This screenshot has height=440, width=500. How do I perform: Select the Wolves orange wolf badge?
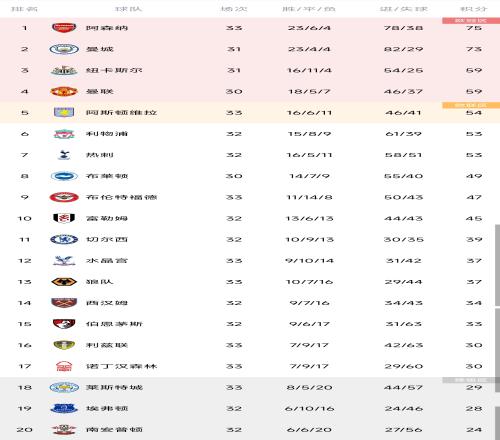64,282
